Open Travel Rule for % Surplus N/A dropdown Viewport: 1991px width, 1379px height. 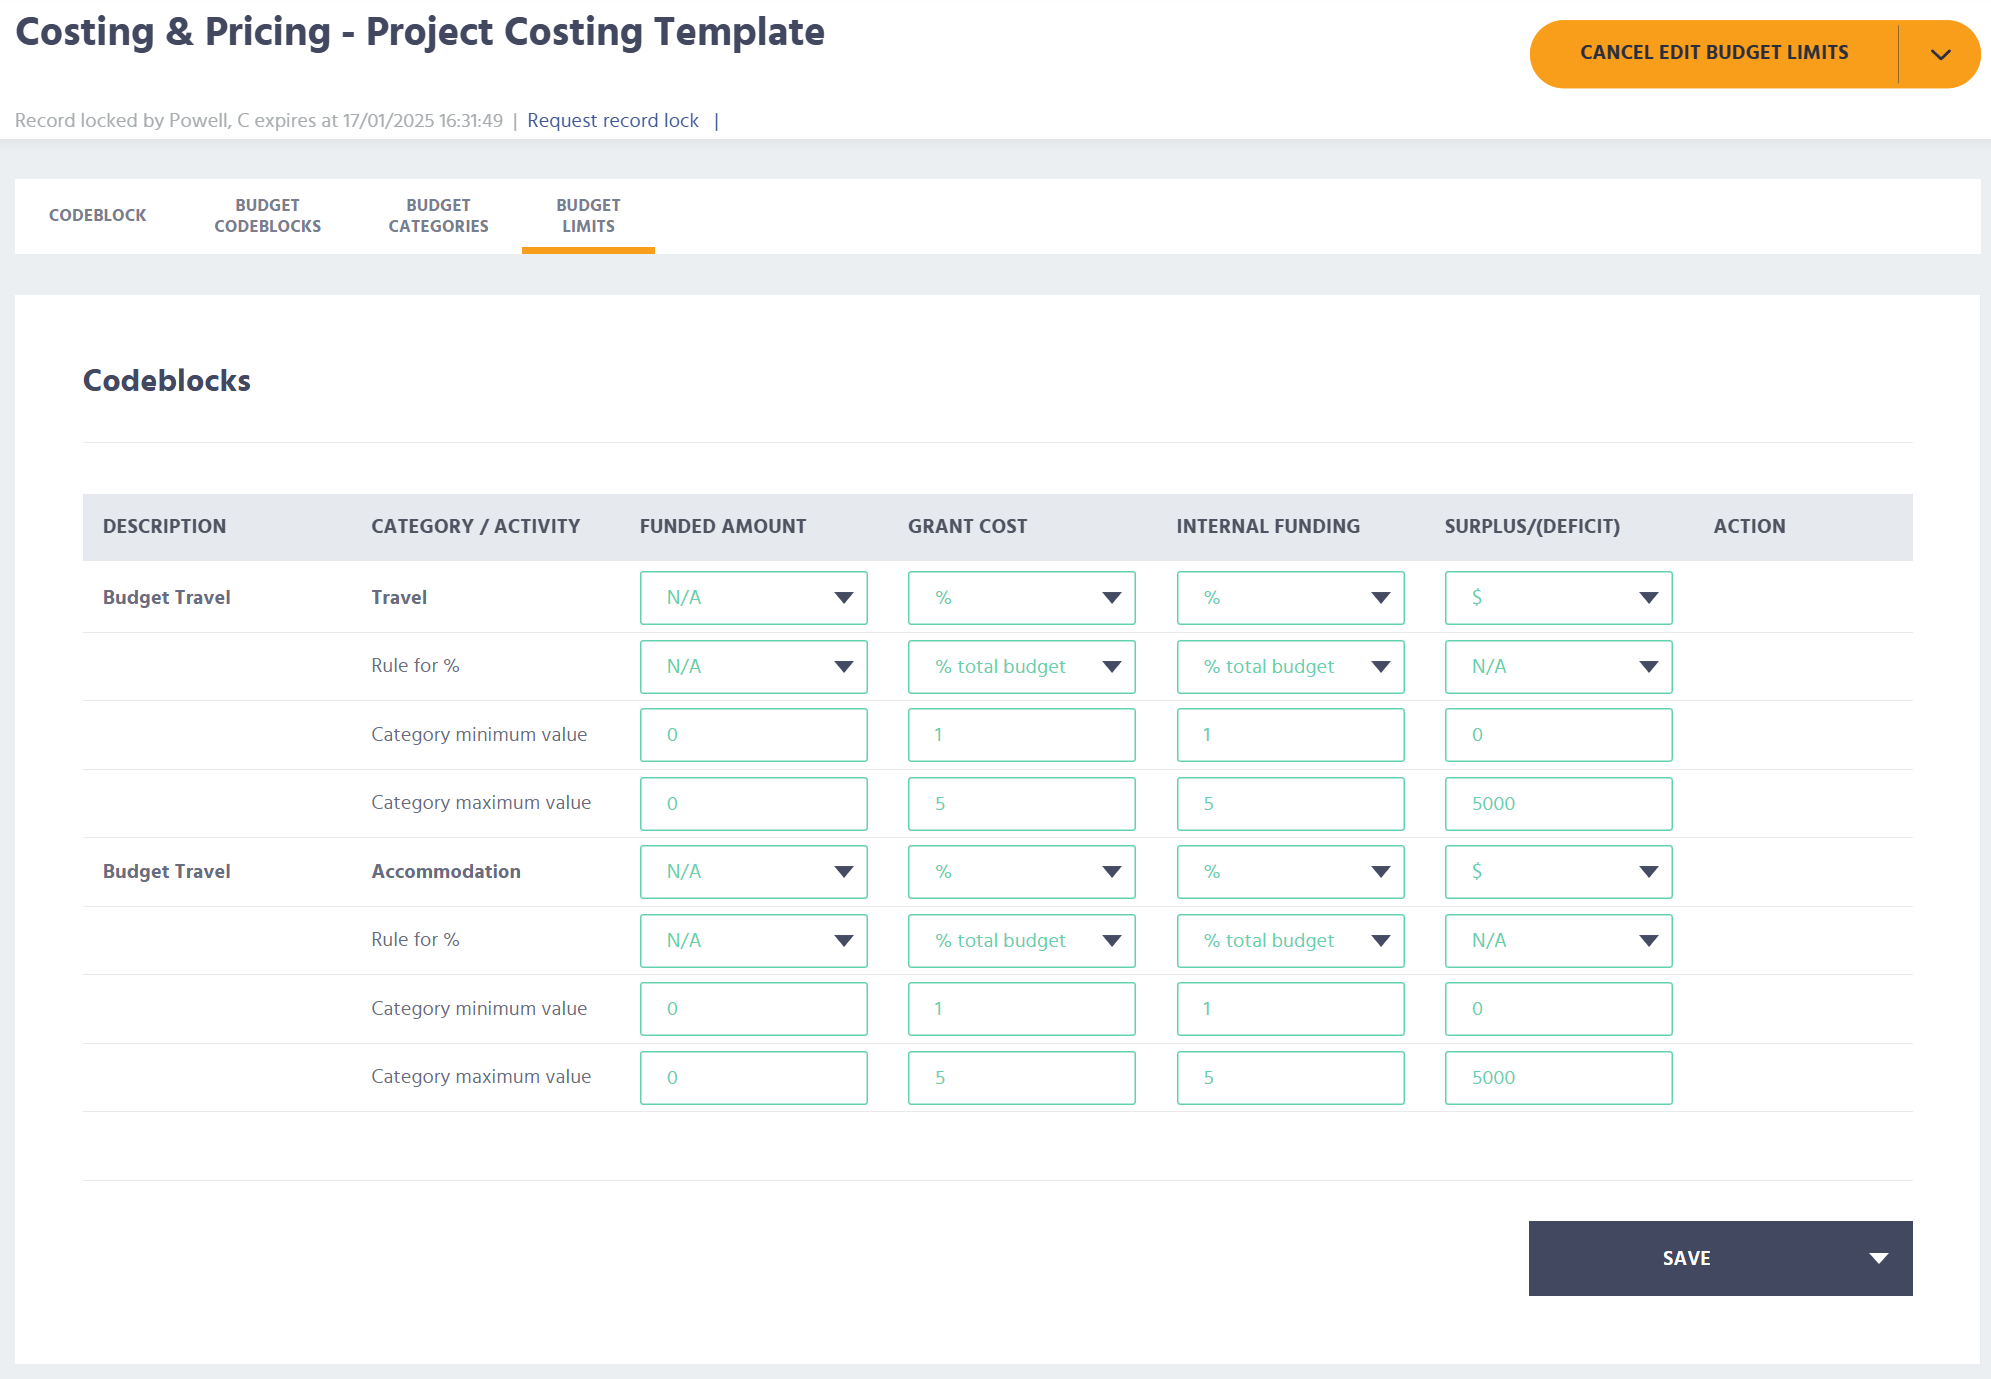tap(1559, 667)
